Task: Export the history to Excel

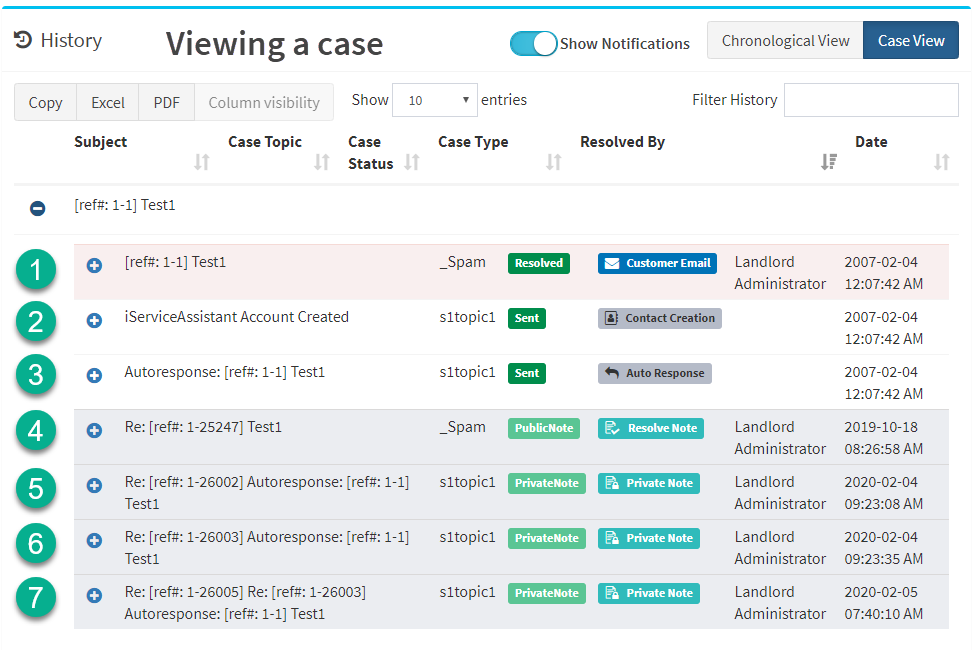Action: coord(107,103)
